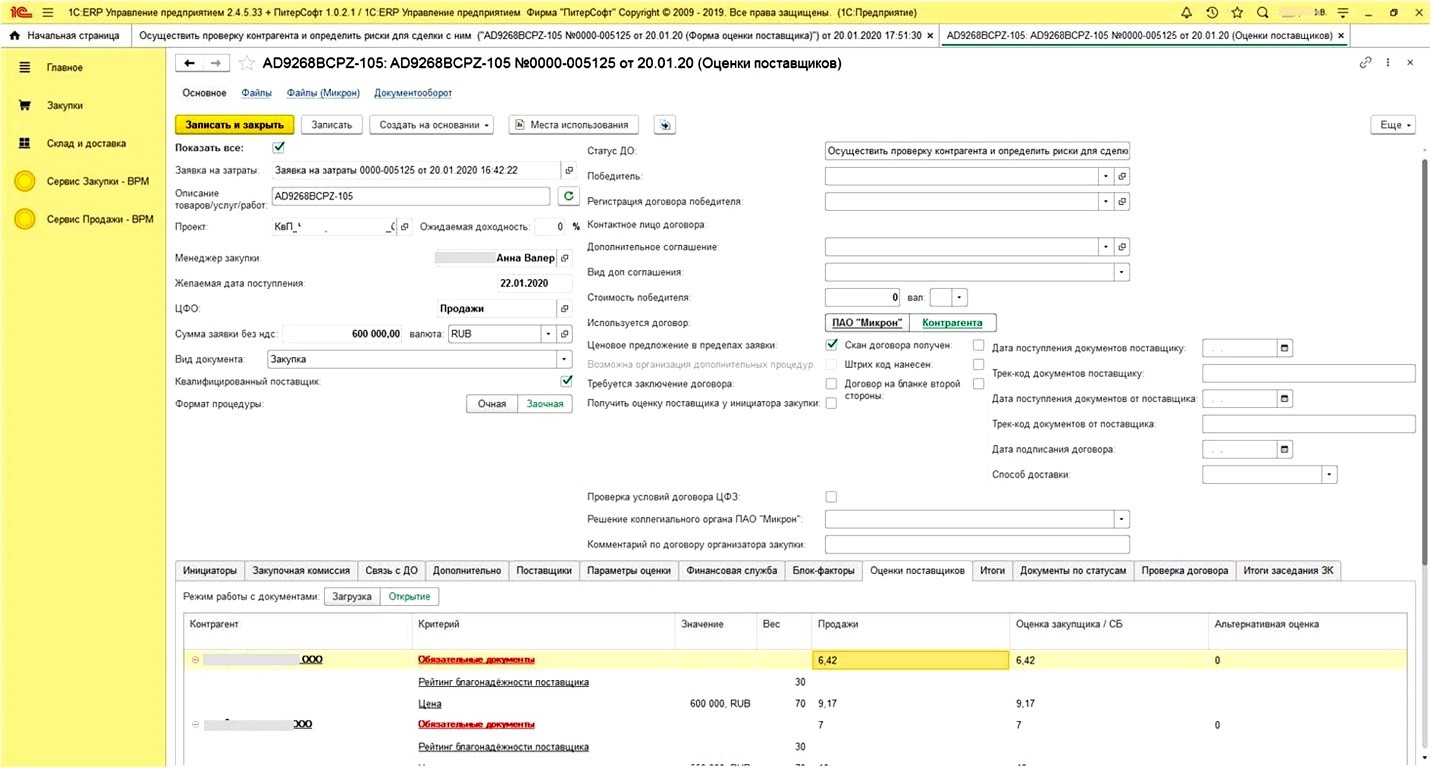Expand the Вид документа dropdown
Image resolution: width=1431 pixels, height=768 pixels.
pos(562,359)
